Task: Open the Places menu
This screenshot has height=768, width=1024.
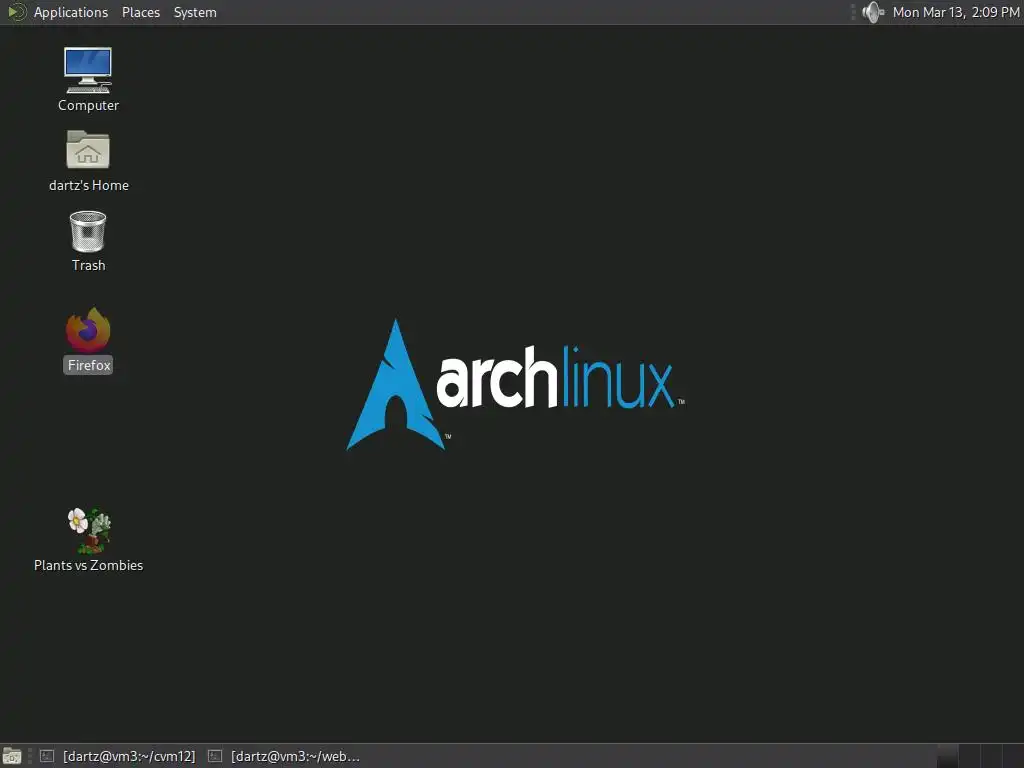Action: coord(140,12)
